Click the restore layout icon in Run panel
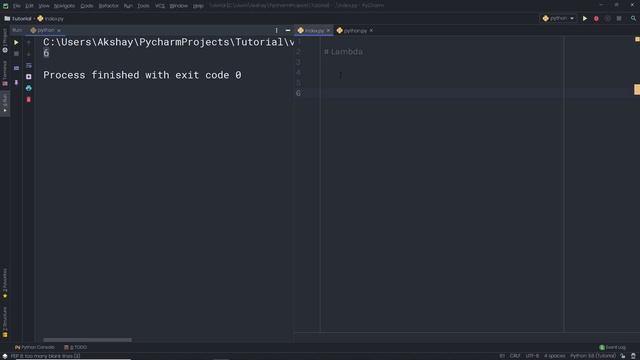Viewport: 640px width, 360px height. pyautogui.click(x=16, y=68)
